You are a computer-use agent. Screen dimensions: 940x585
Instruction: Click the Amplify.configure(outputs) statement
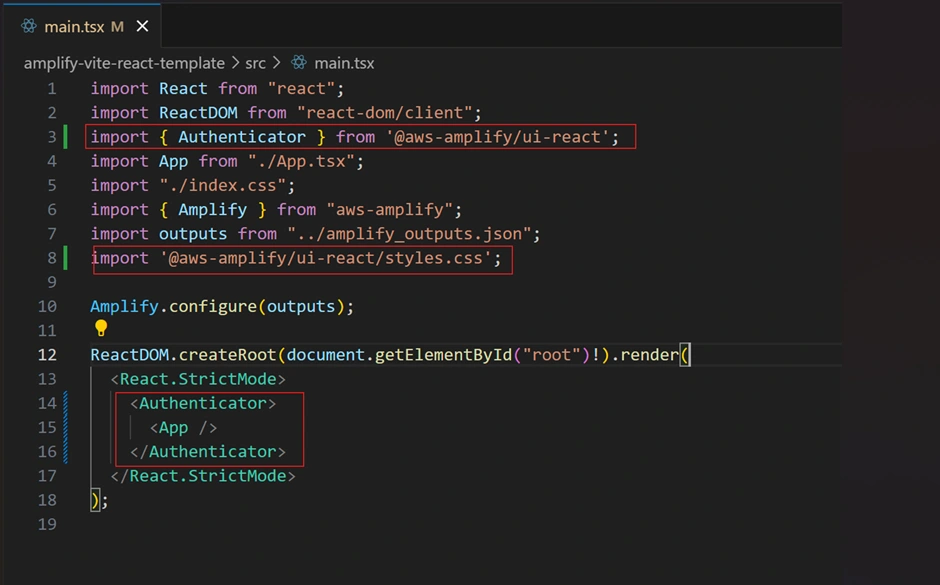pyautogui.click(x=222, y=306)
